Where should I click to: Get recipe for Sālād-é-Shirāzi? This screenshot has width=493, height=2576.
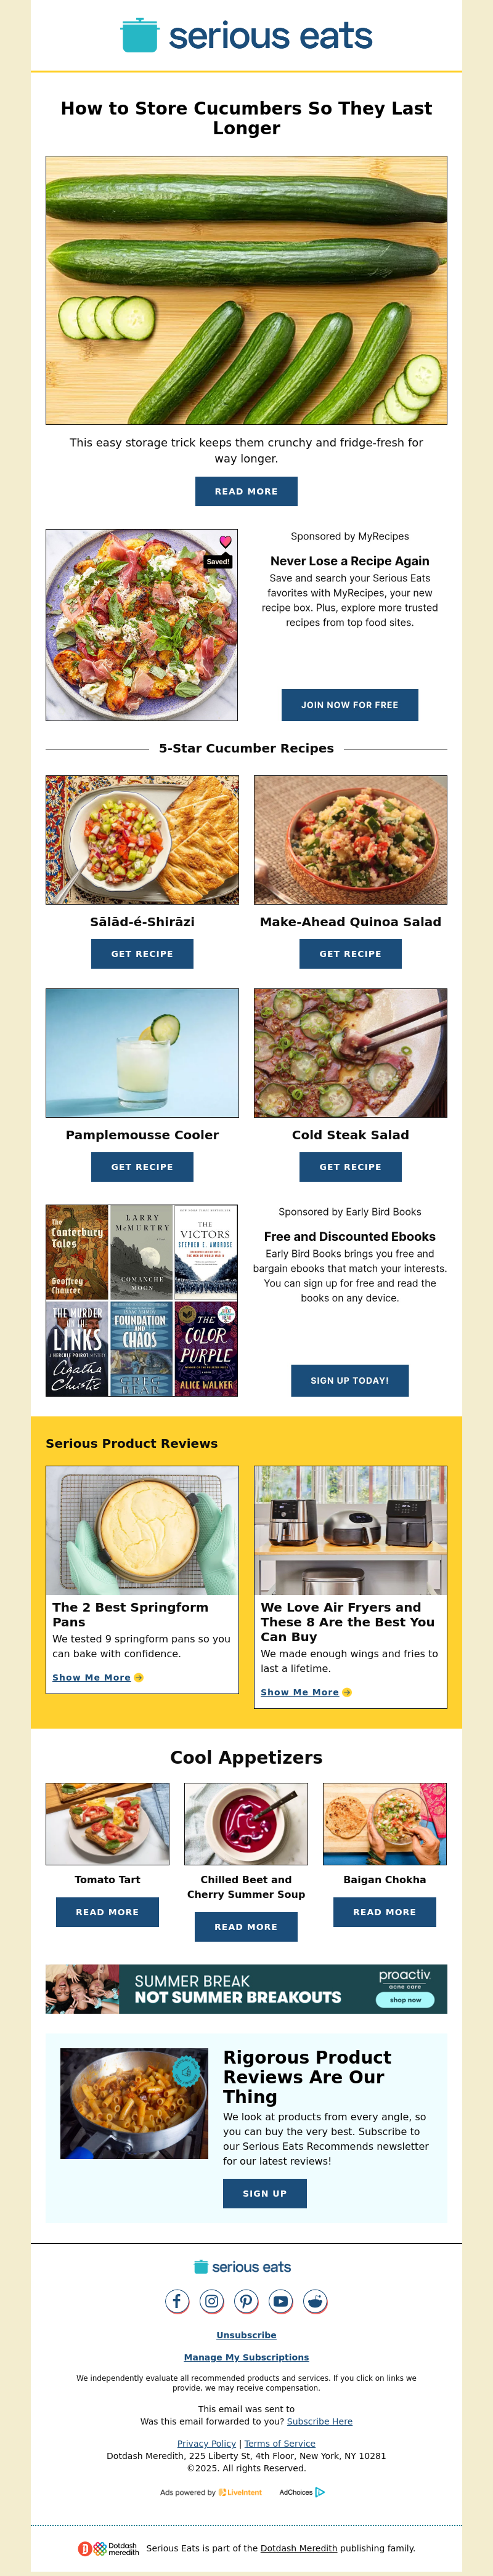(142, 954)
